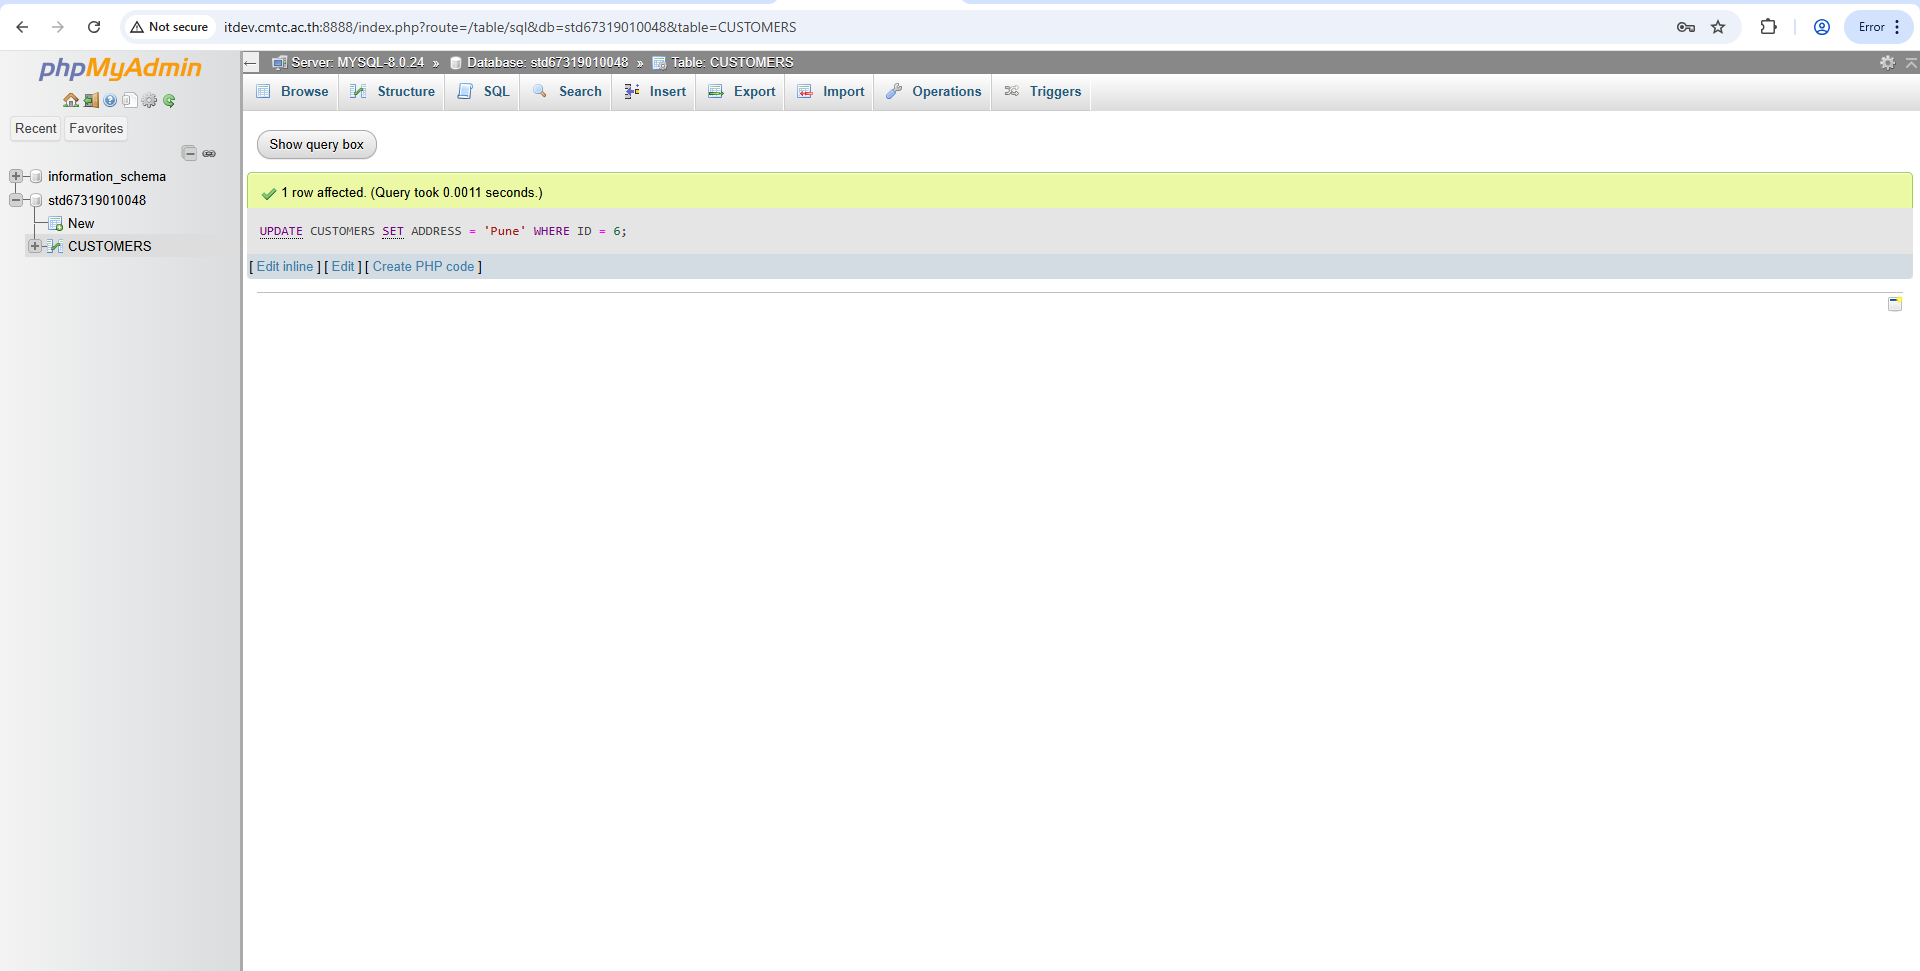
Task: Expand the information_schema database node
Action: tap(16, 176)
